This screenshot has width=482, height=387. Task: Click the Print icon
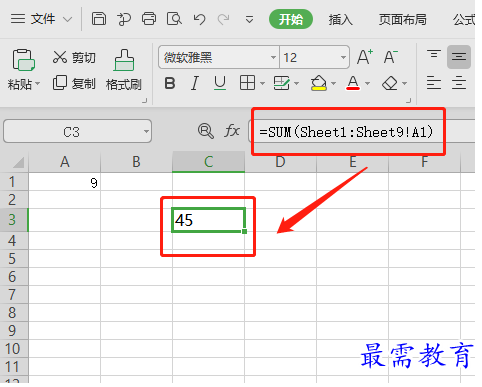pos(149,19)
